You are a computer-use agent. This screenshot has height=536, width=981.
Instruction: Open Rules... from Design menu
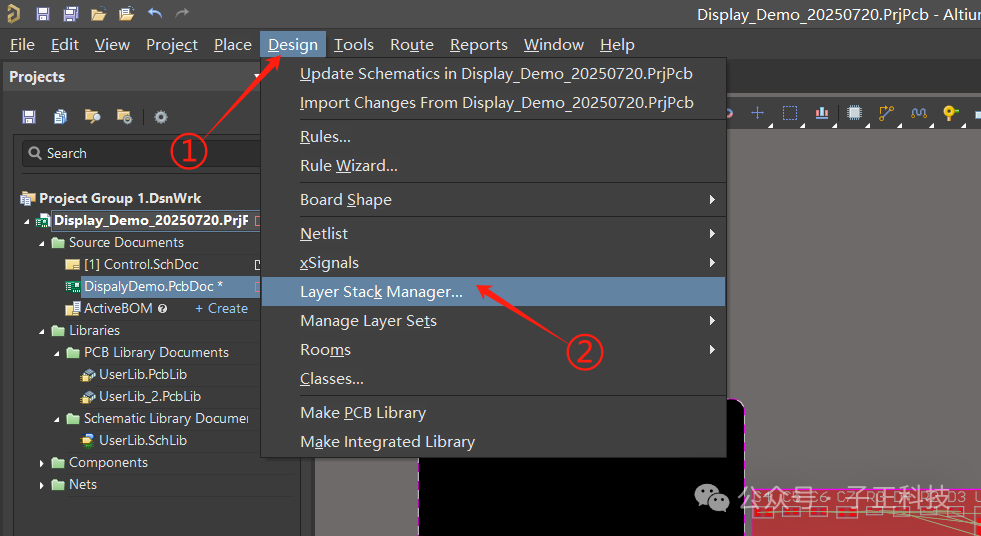[x=494, y=136]
